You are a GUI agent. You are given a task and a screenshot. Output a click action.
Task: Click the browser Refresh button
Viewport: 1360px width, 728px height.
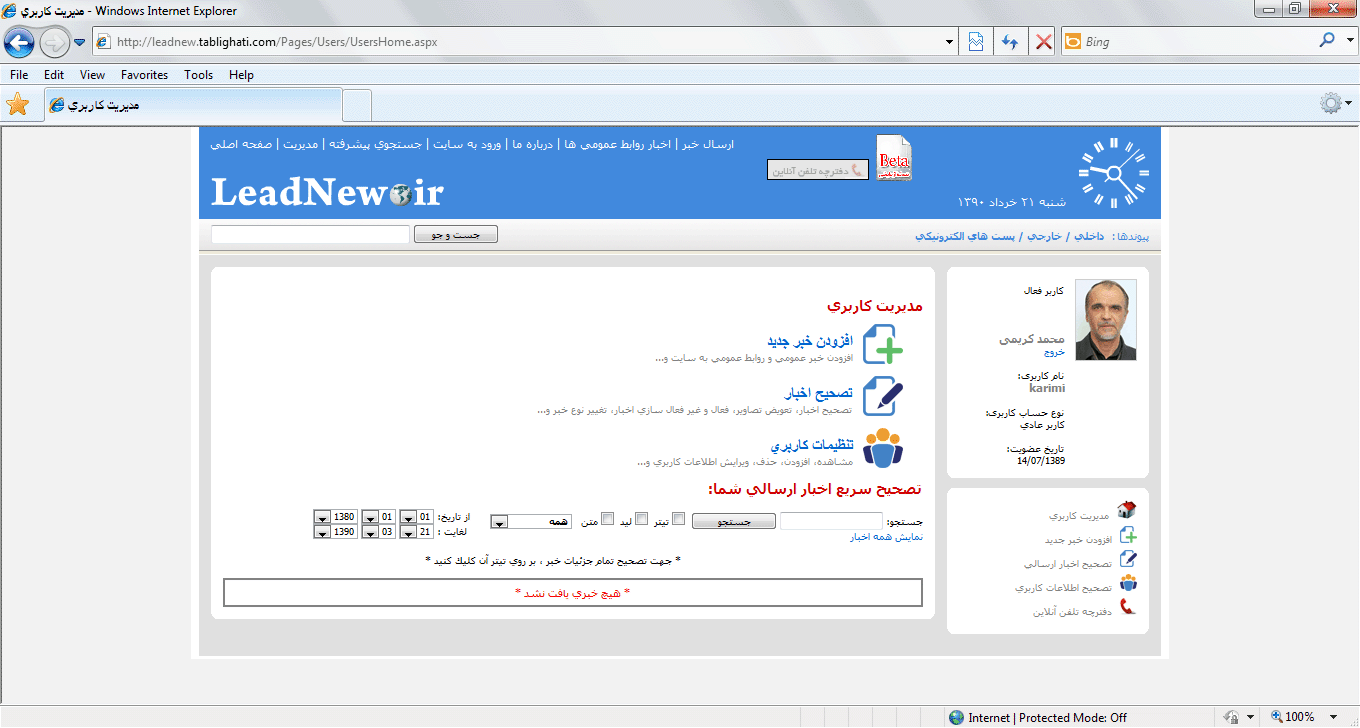coord(1010,42)
